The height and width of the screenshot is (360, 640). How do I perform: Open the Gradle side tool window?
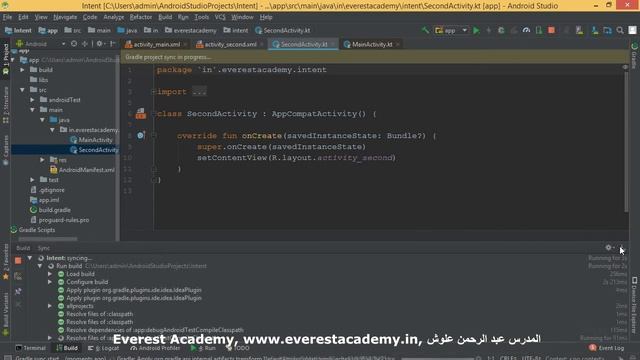tap(634, 56)
